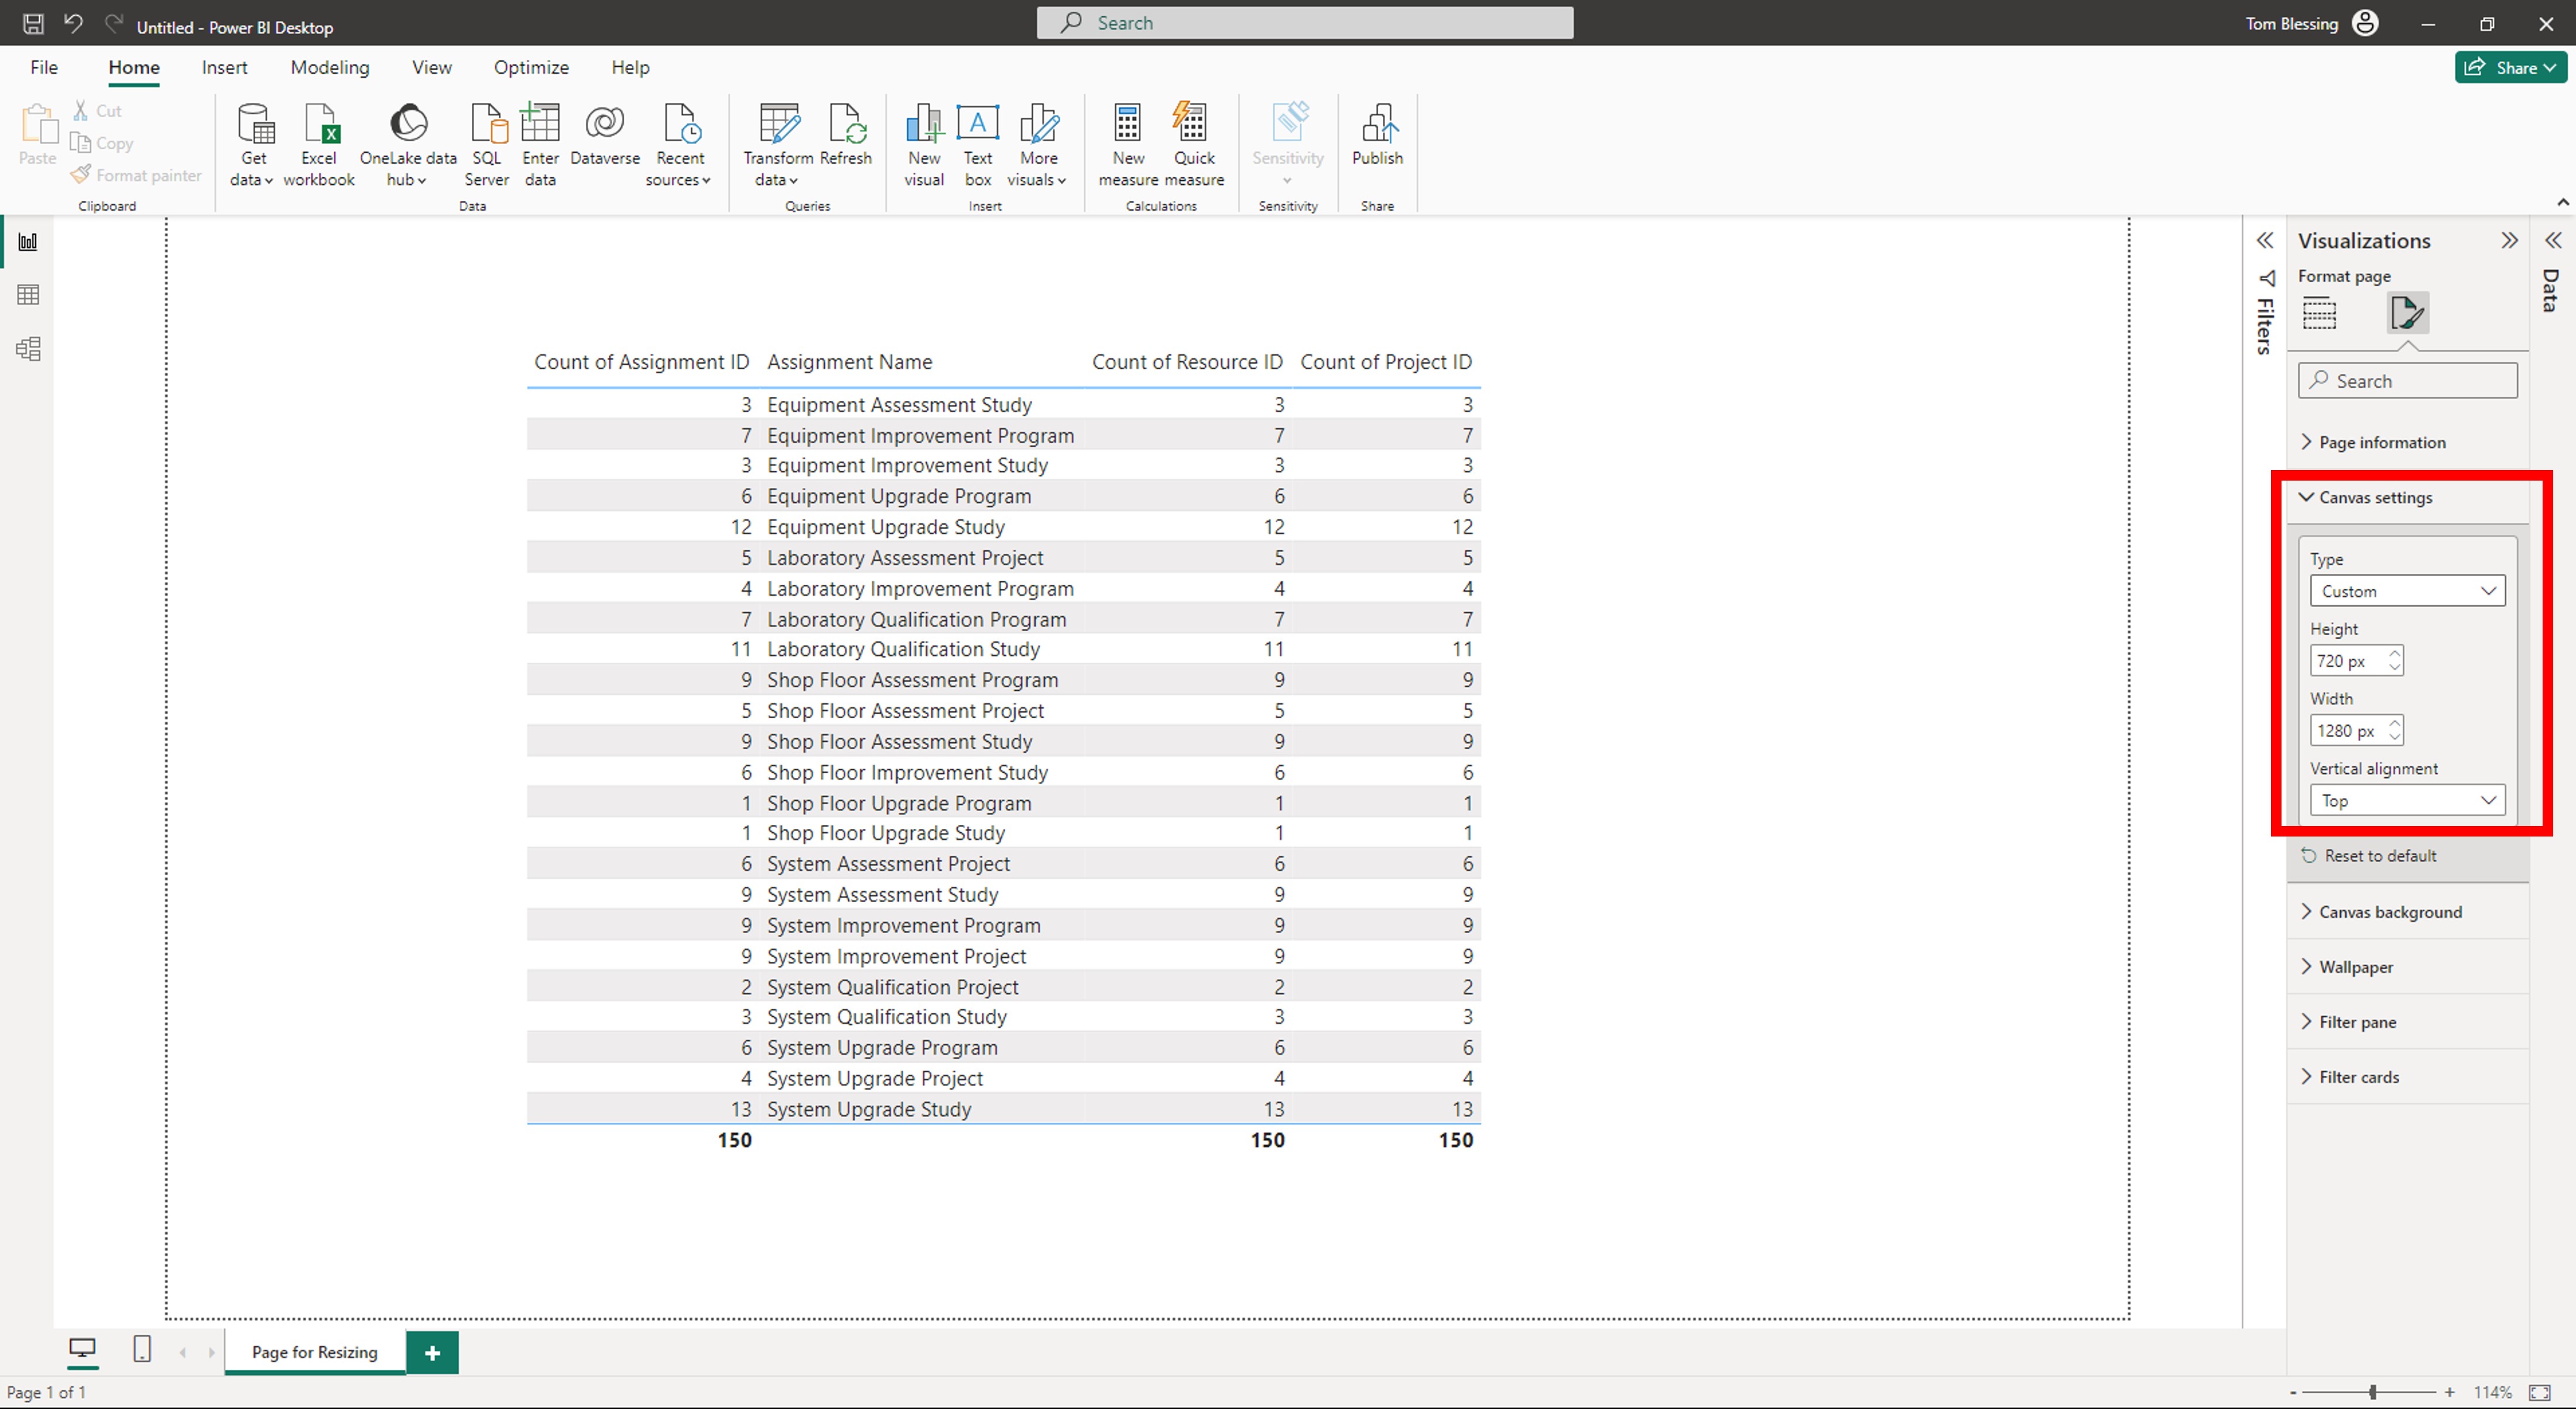Image resolution: width=2576 pixels, height=1409 pixels.
Task: Open the Excel workbook data source
Action: 319,125
